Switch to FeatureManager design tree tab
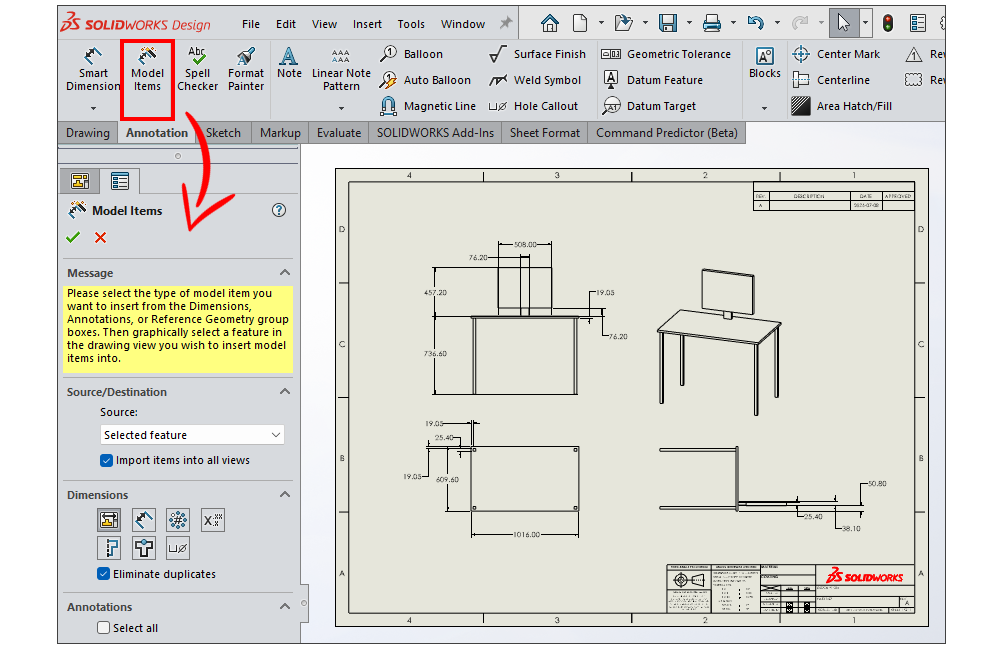Viewport: 1000px width, 650px height. pos(80,181)
